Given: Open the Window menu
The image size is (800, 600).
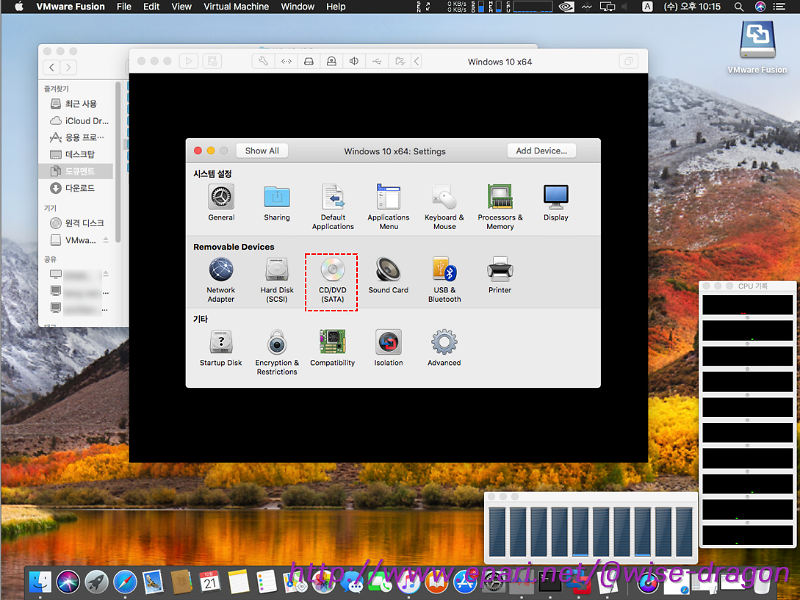Looking at the screenshot, I should [297, 7].
